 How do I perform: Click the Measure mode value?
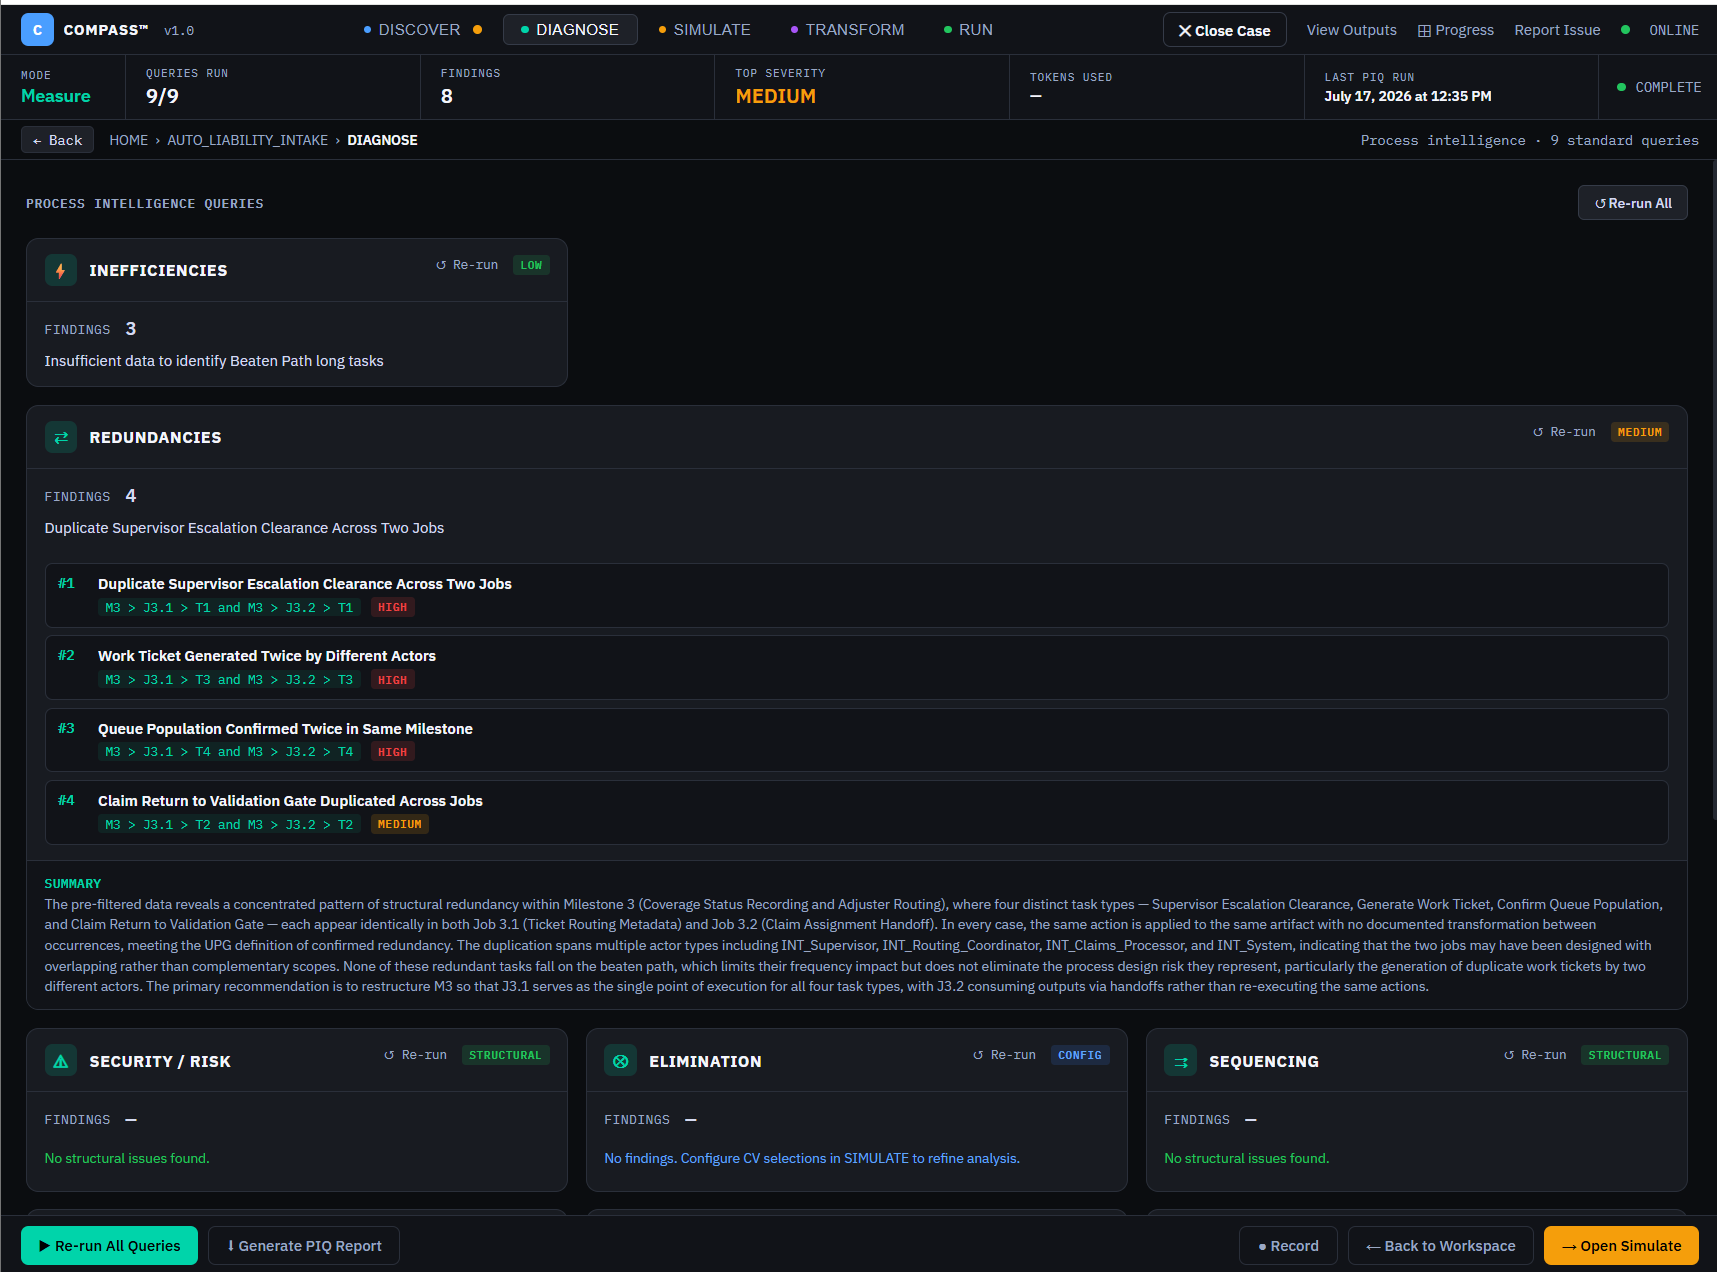(x=56, y=96)
